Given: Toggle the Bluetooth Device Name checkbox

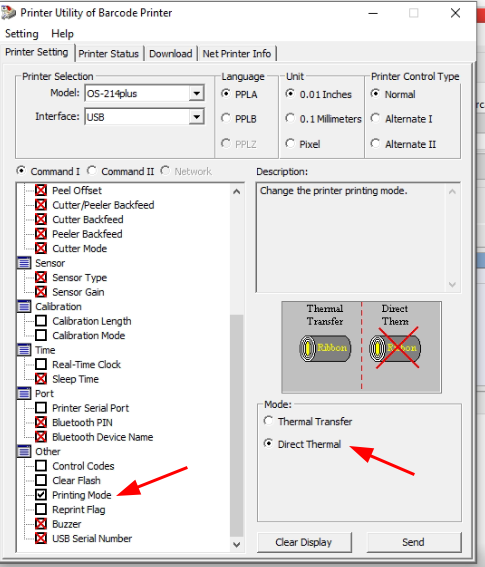Looking at the screenshot, I should 41,437.
